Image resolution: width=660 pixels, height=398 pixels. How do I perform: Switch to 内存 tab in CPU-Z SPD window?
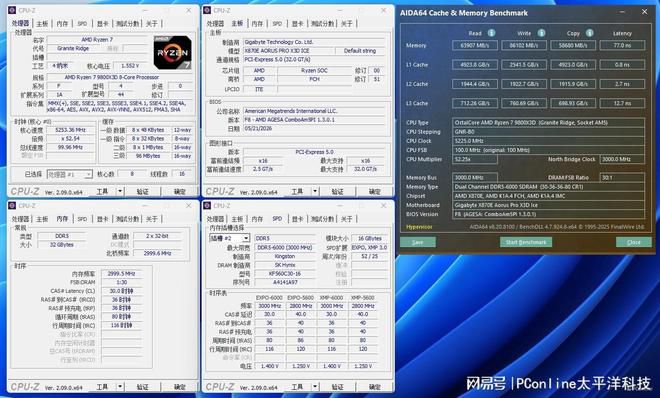[x=257, y=219]
